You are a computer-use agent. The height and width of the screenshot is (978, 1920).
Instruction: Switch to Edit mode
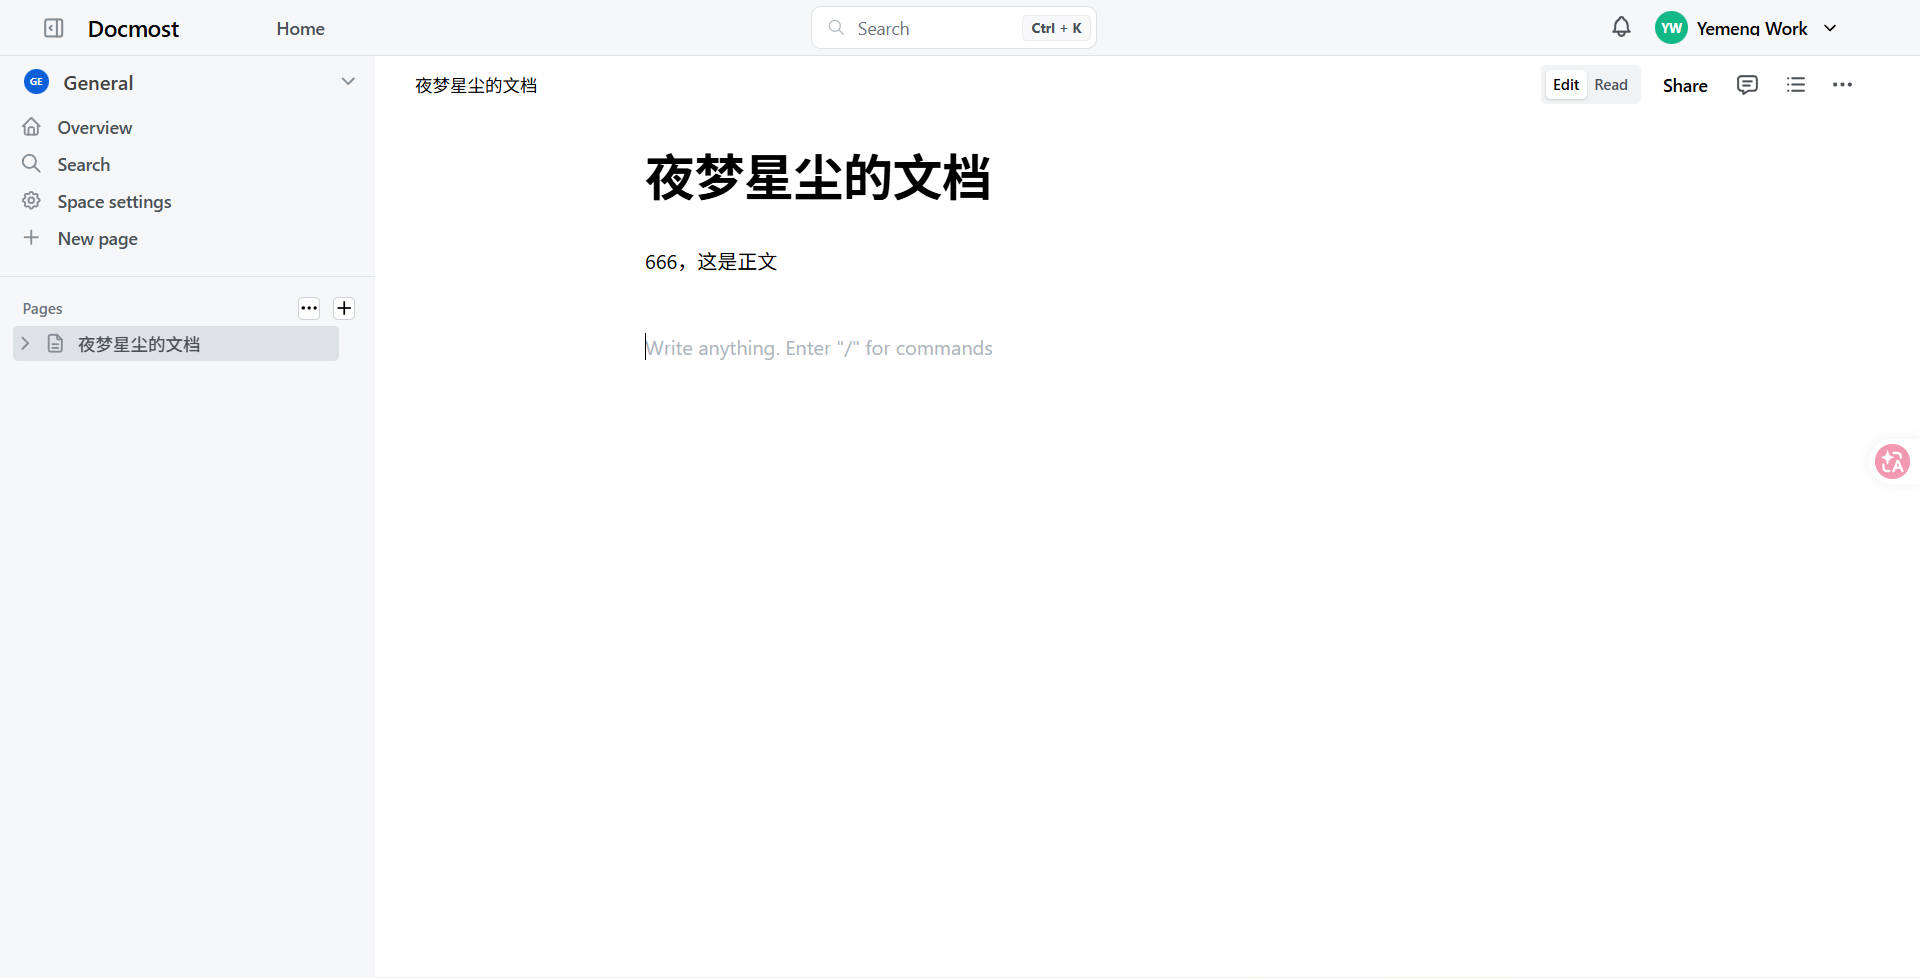click(x=1565, y=85)
